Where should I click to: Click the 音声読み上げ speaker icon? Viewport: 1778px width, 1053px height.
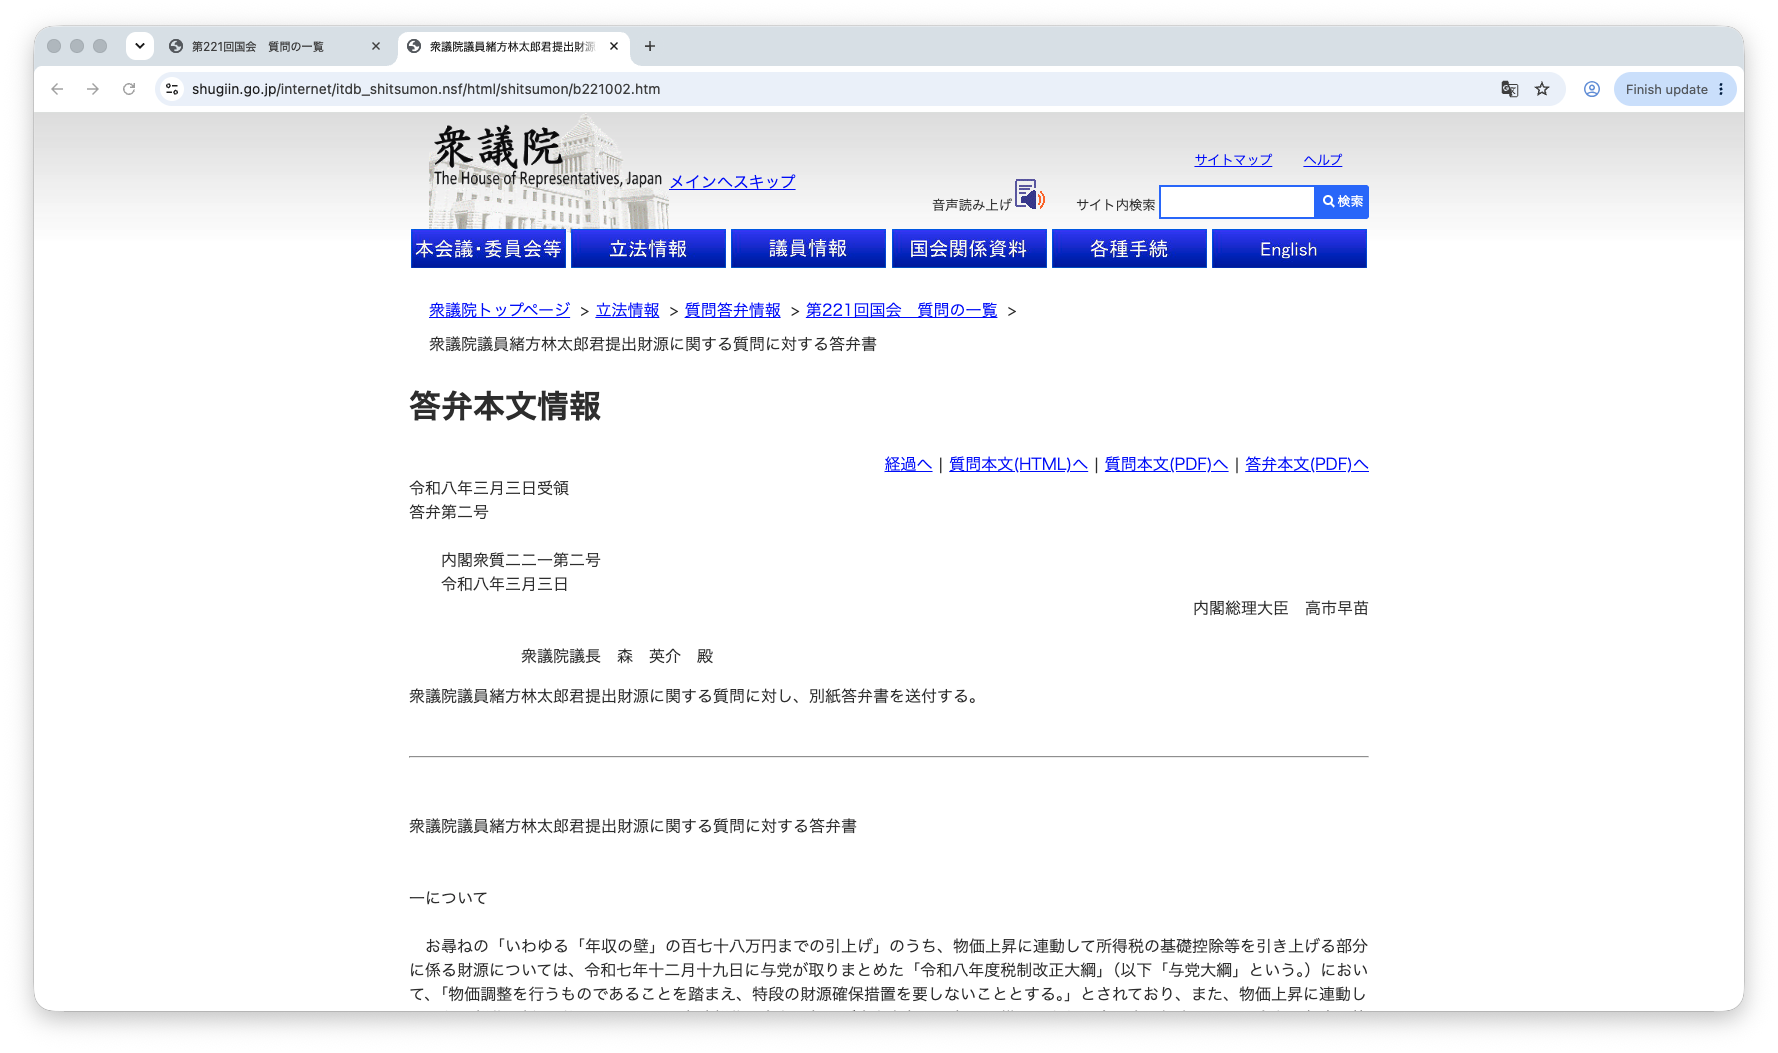[1029, 194]
